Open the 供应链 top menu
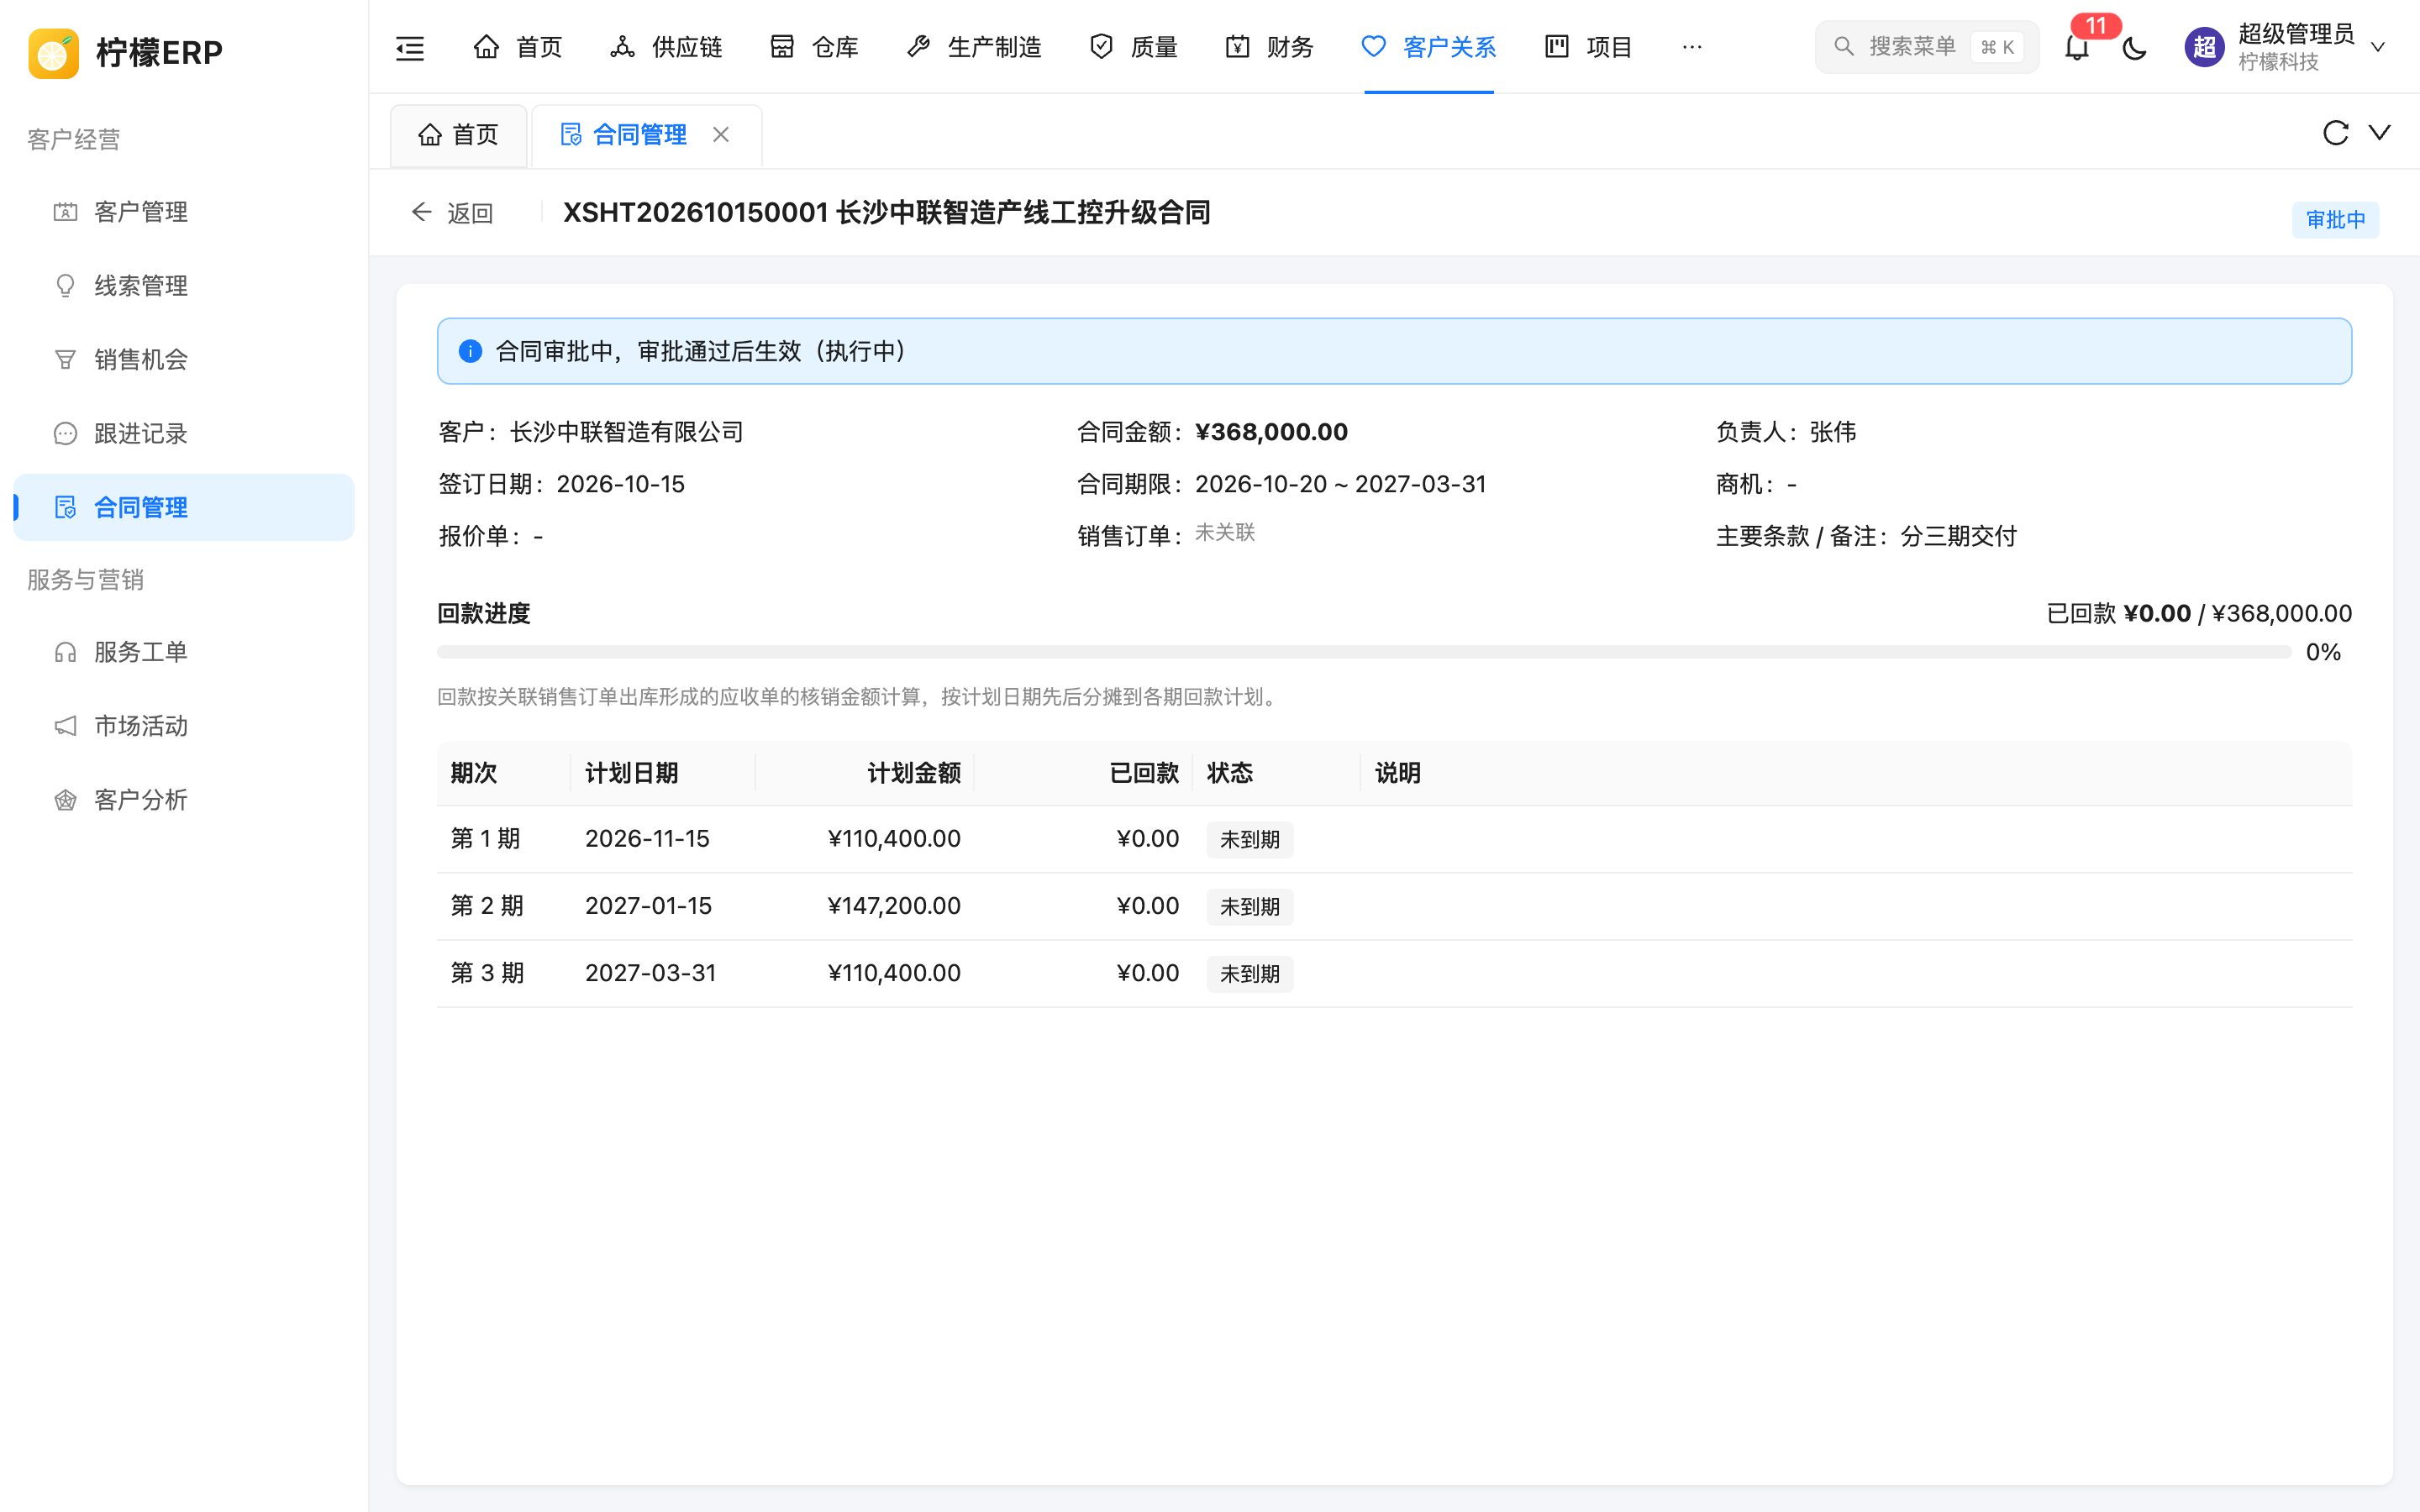This screenshot has height=1512, width=2420. (x=666, y=47)
